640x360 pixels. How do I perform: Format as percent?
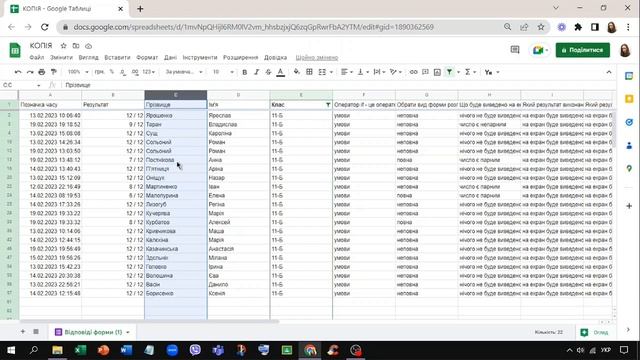[111, 72]
